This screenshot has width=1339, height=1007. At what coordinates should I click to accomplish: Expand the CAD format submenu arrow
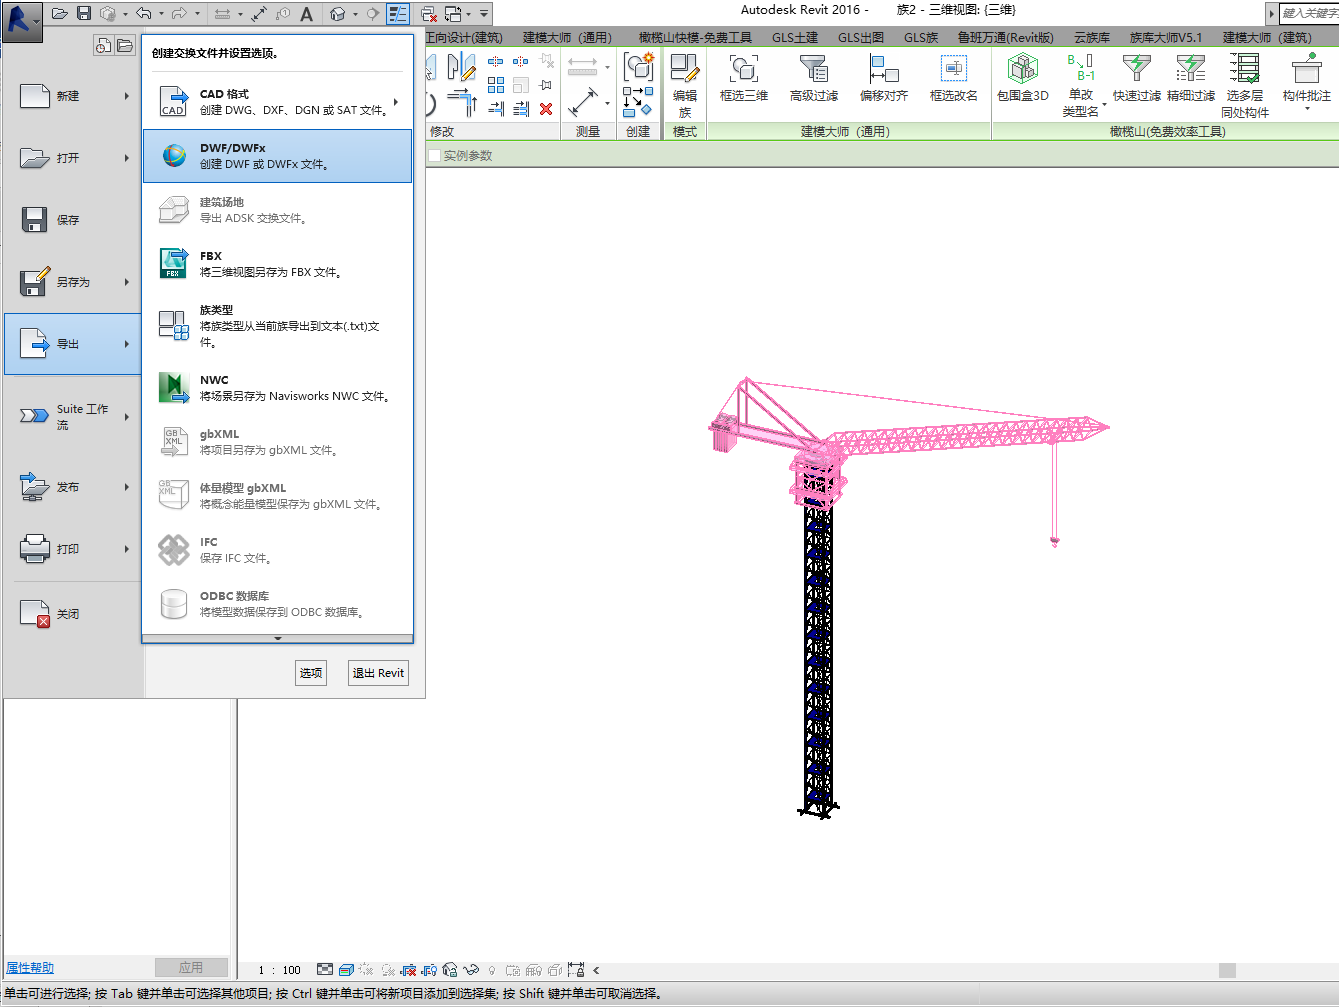pos(397,102)
